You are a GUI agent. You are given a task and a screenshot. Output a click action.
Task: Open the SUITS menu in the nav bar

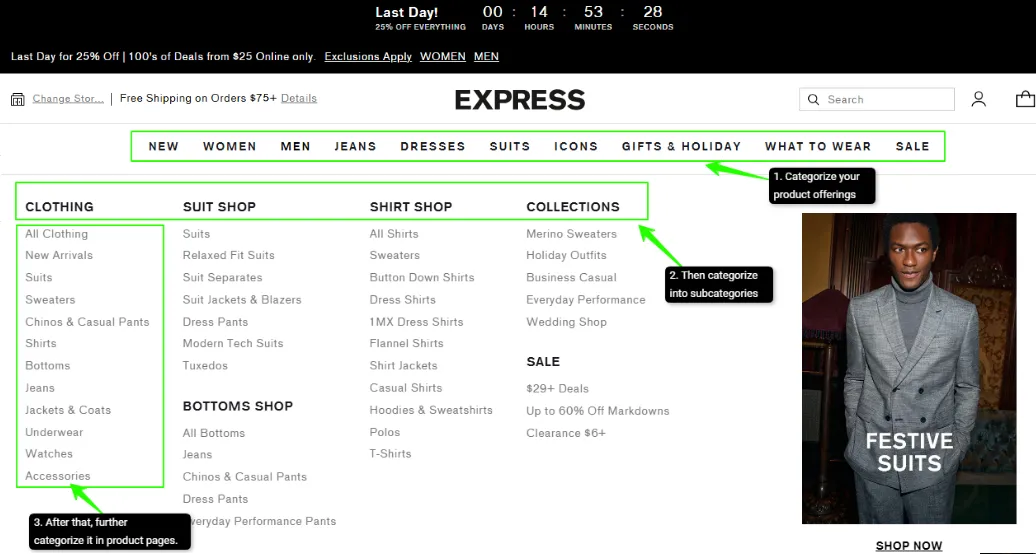click(509, 146)
